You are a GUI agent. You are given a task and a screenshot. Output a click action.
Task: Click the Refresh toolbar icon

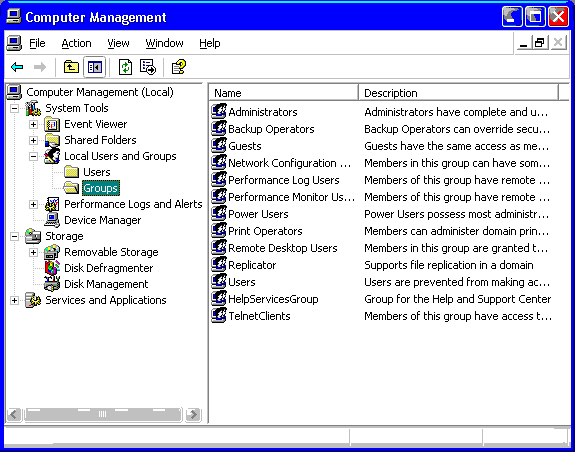(125, 67)
